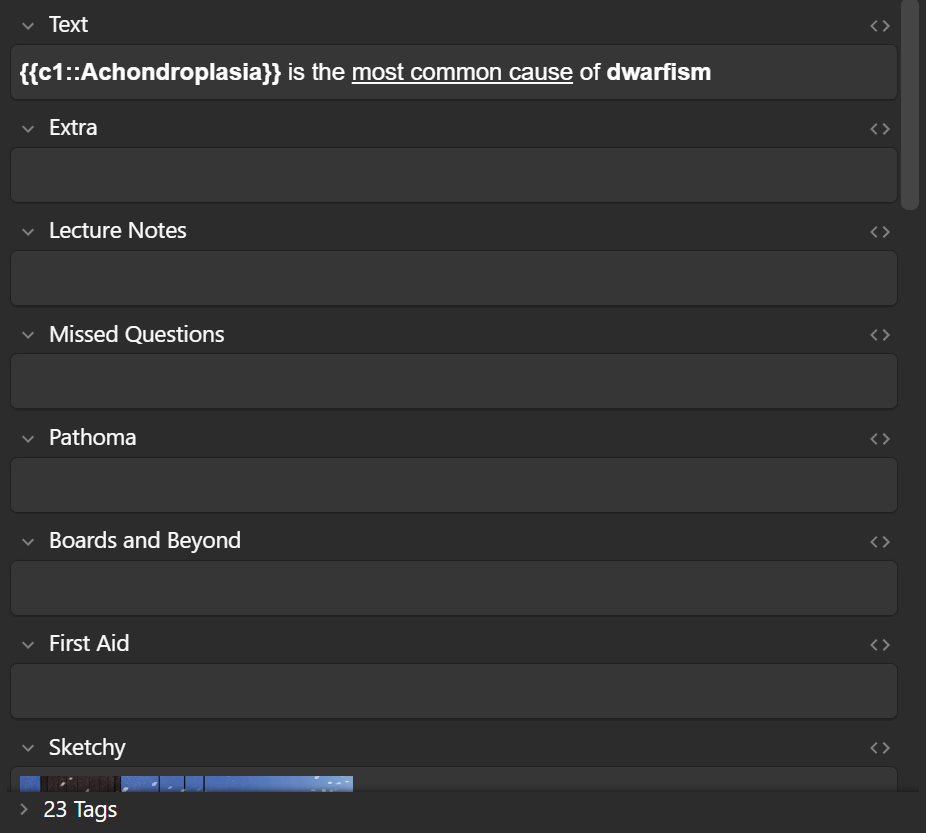
Task: Toggle HTML editor for Boards and Beyond
Action: [x=879, y=541]
